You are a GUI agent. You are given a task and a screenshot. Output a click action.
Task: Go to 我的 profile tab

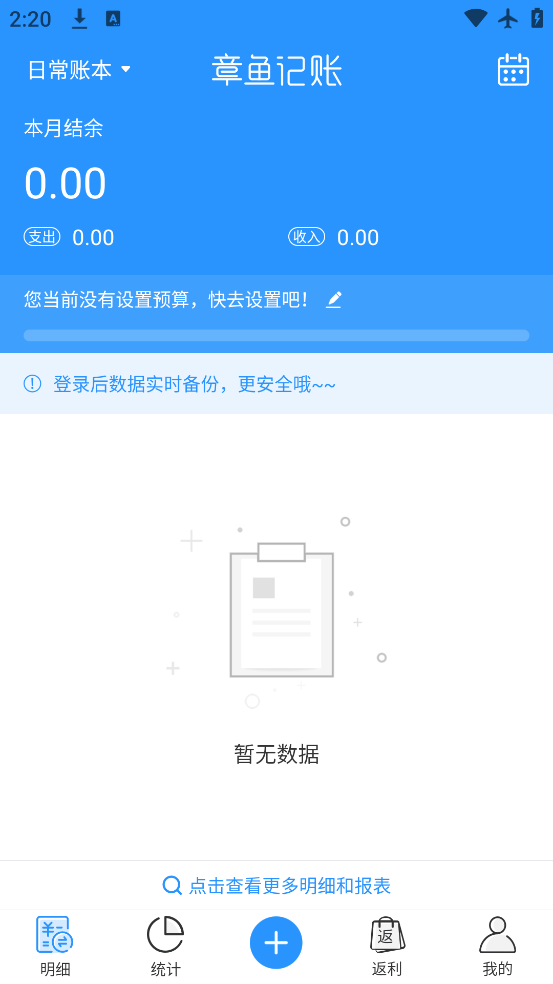(x=497, y=946)
